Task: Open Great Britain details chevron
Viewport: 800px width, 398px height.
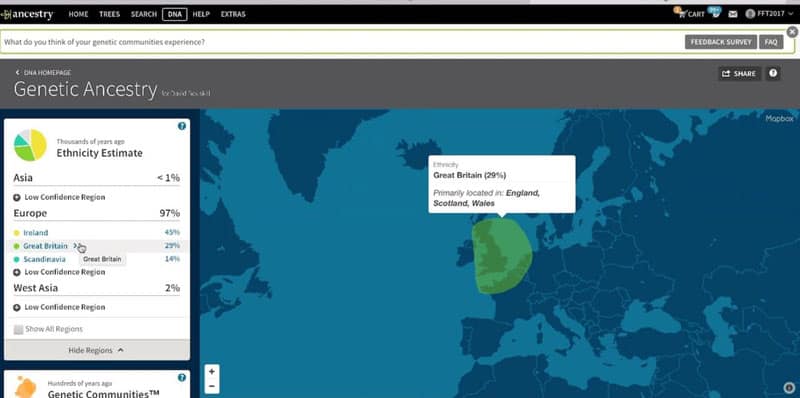Action: [76, 245]
